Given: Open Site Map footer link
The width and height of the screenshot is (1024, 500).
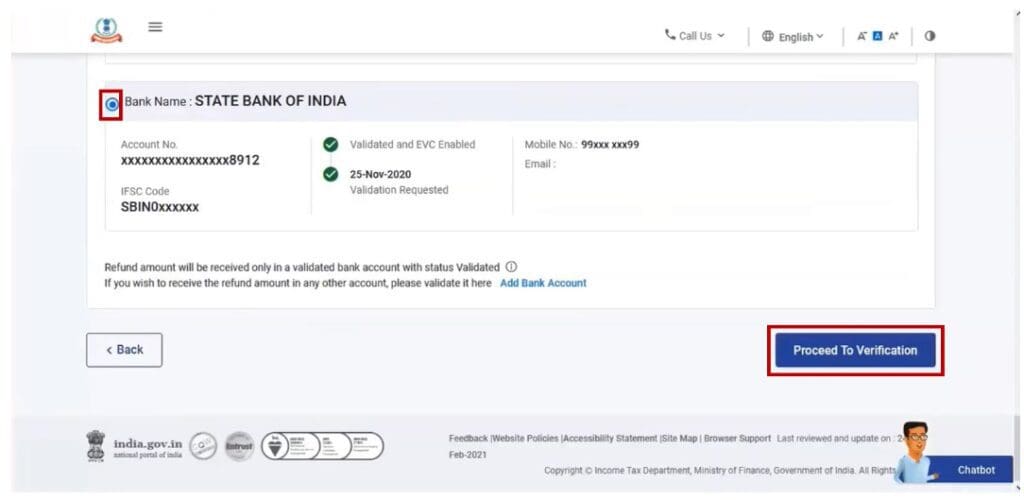Looking at the screenshot, I should (x=679, y=439).
